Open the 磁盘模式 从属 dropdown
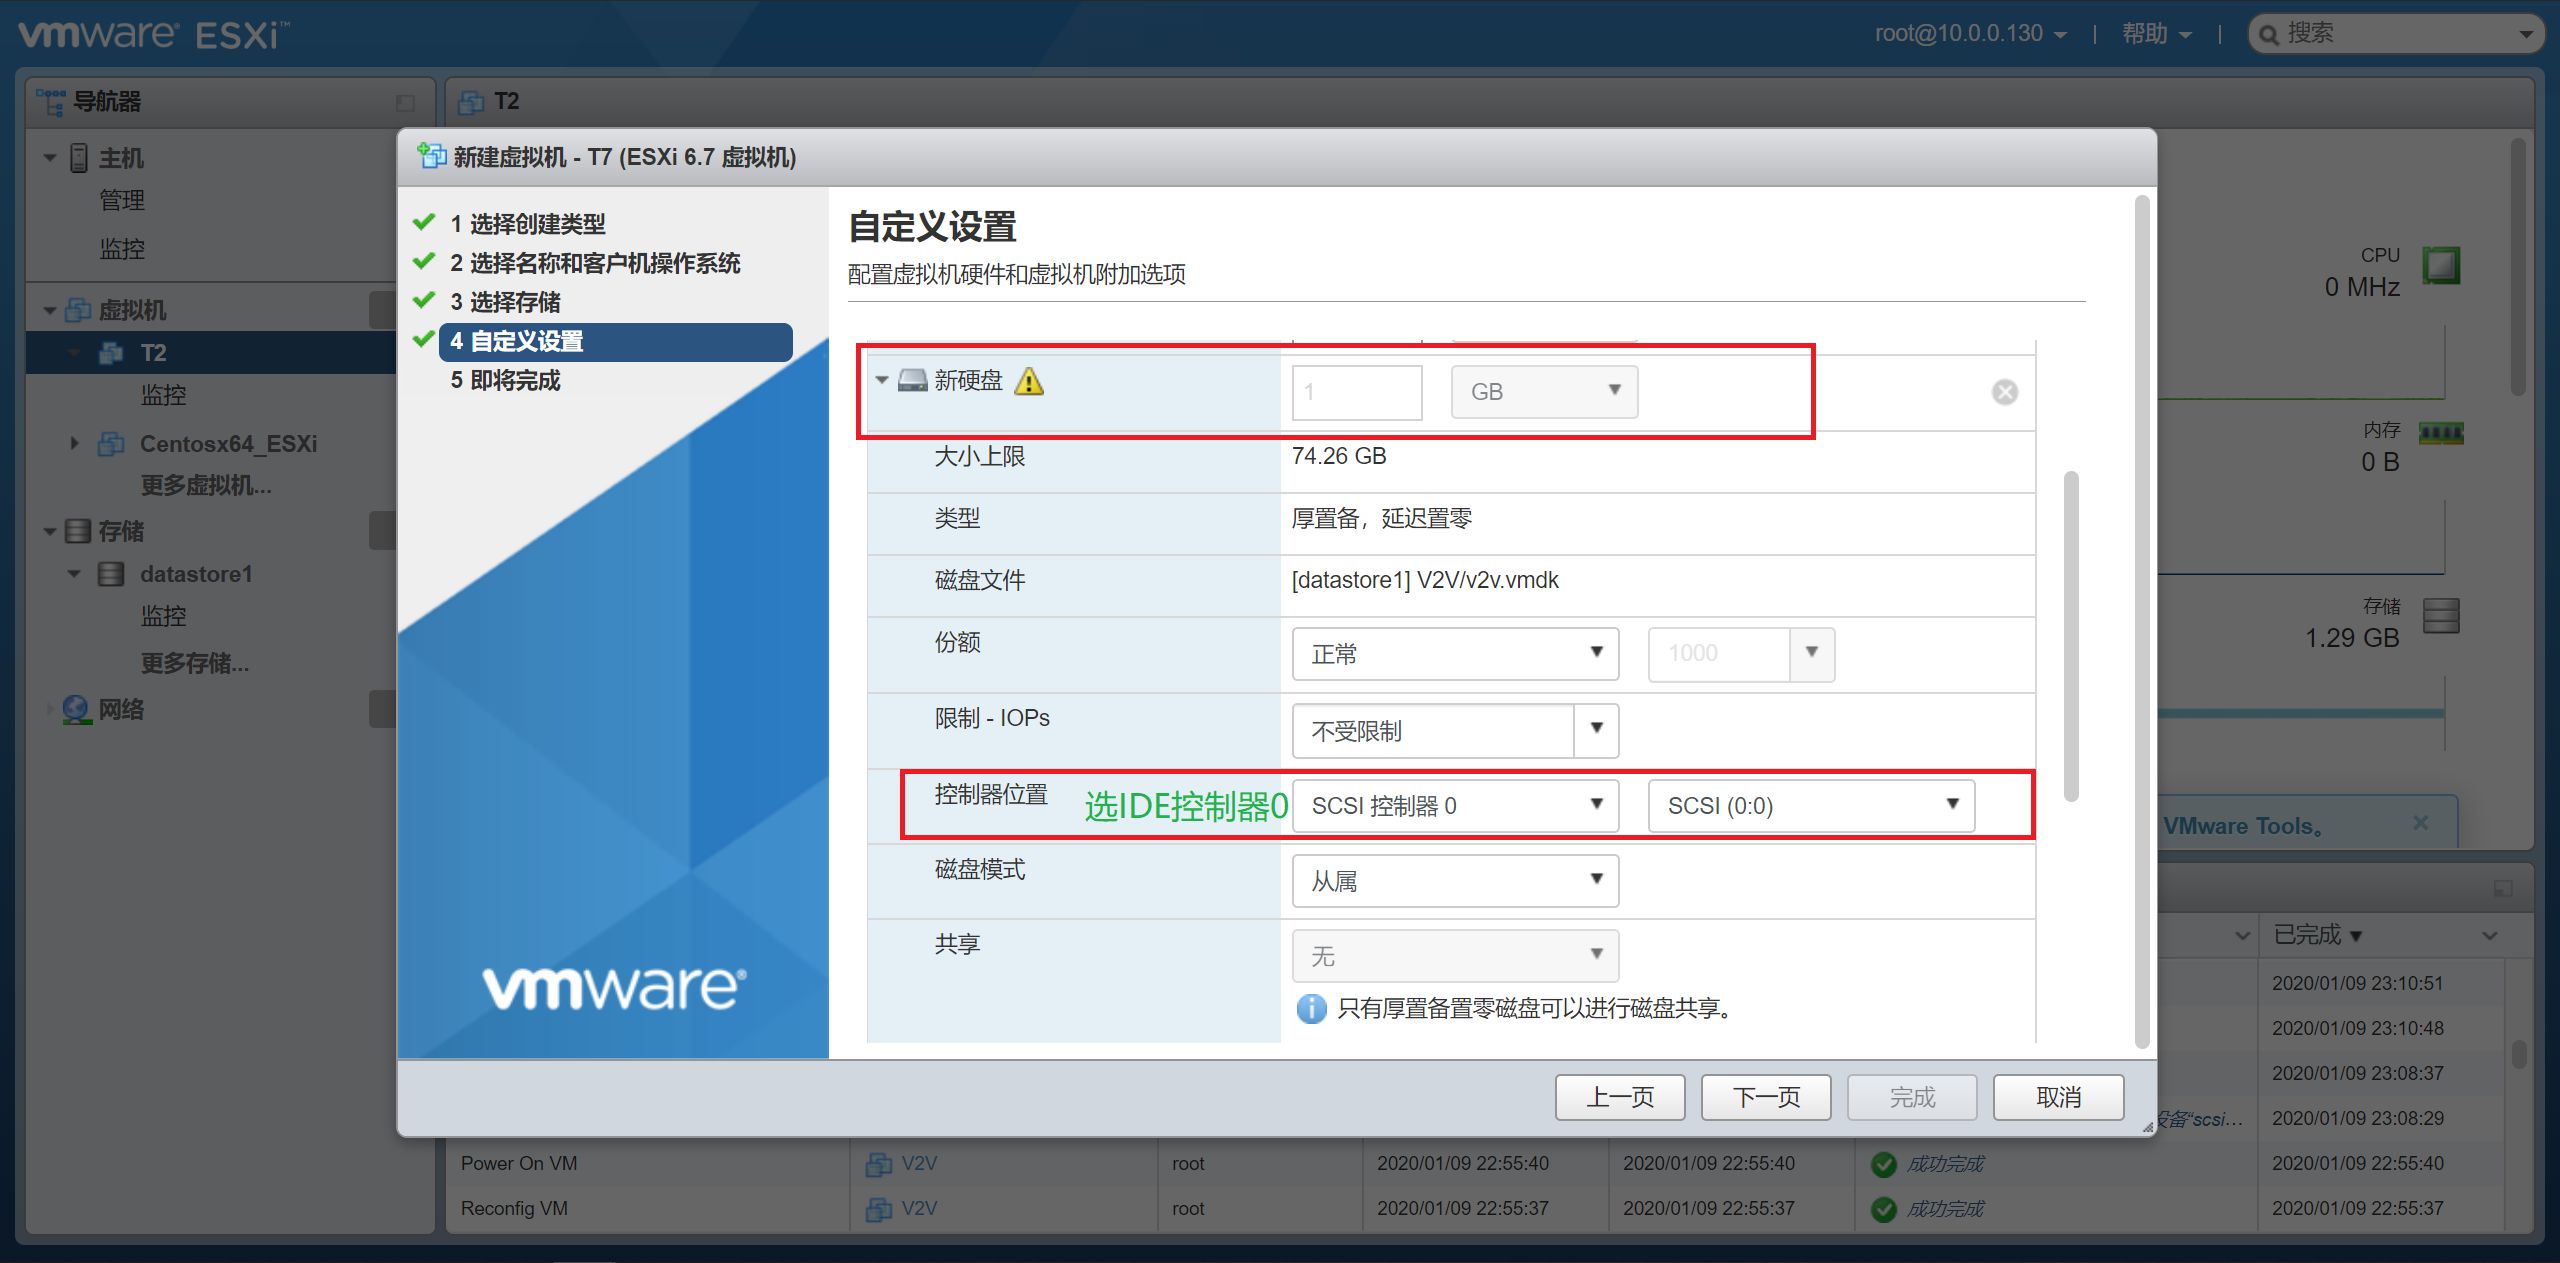2560x1263 pixels. (x=1455, y=881)
